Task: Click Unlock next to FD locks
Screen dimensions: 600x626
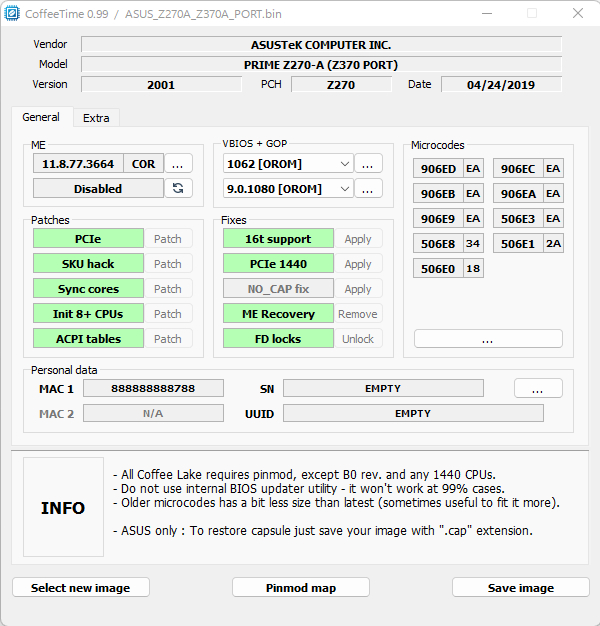Action: tap(358, 339)
